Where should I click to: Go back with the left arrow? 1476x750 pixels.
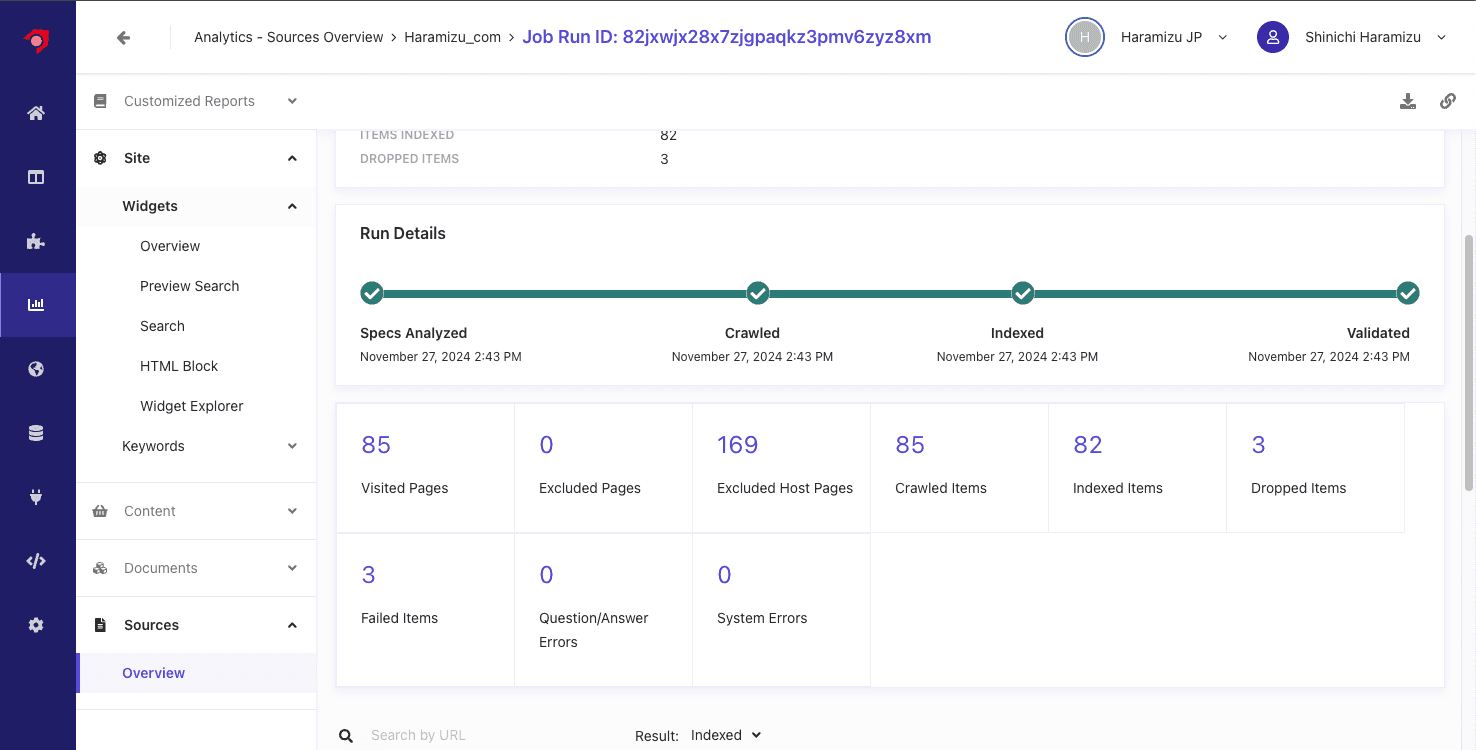click(x=123, y=37)
